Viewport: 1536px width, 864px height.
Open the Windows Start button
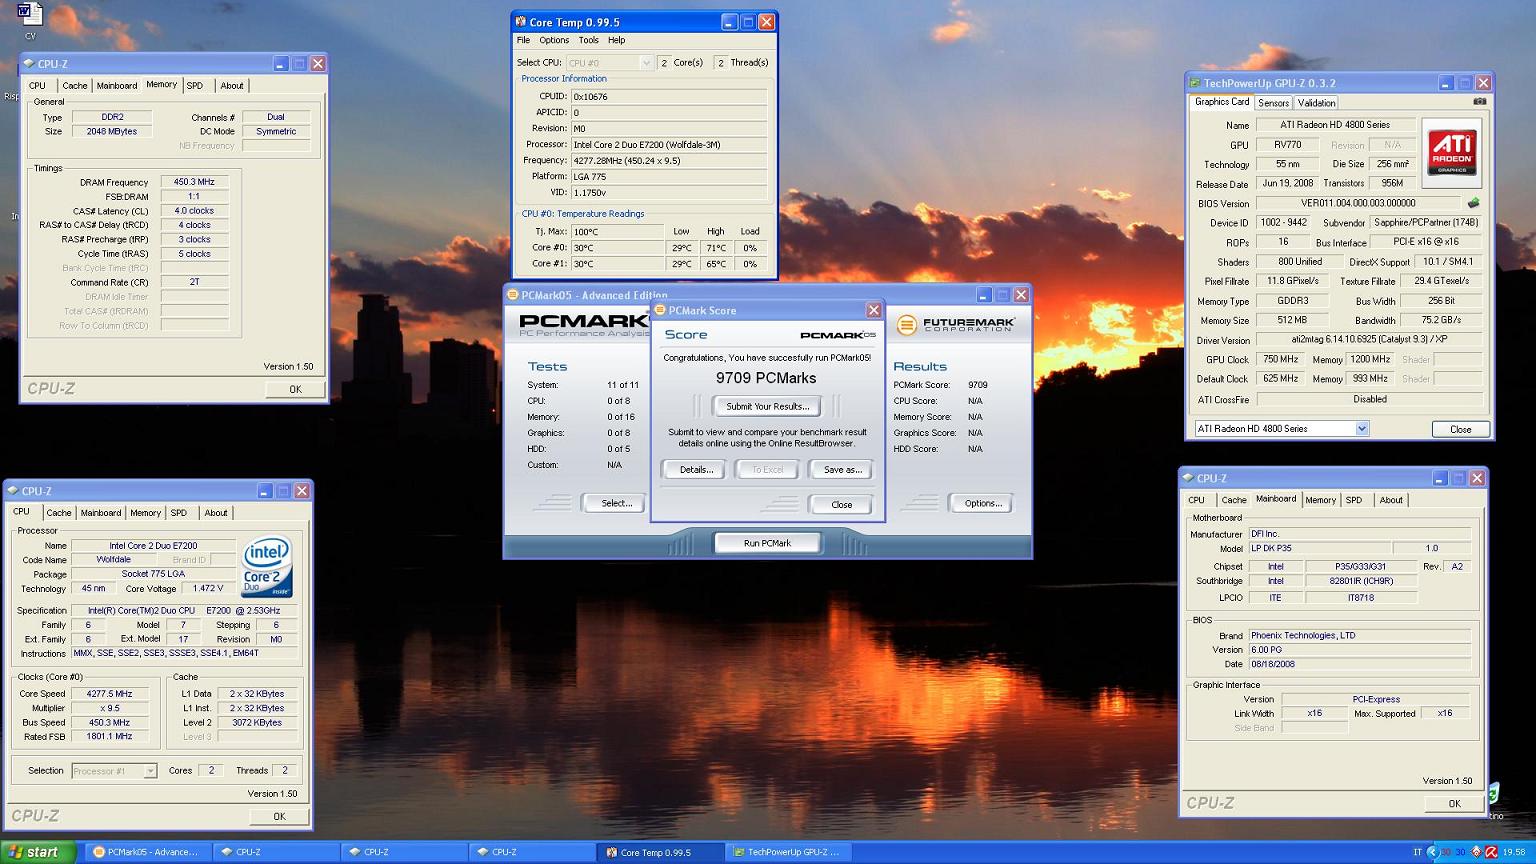[x=39, y=852]
